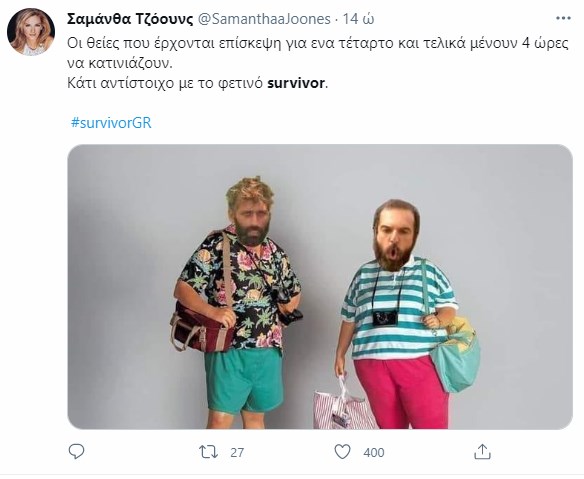This screenshot has width=584, height=479.
Task: Click the pink striped bag in photo
Action: (343, 408)
